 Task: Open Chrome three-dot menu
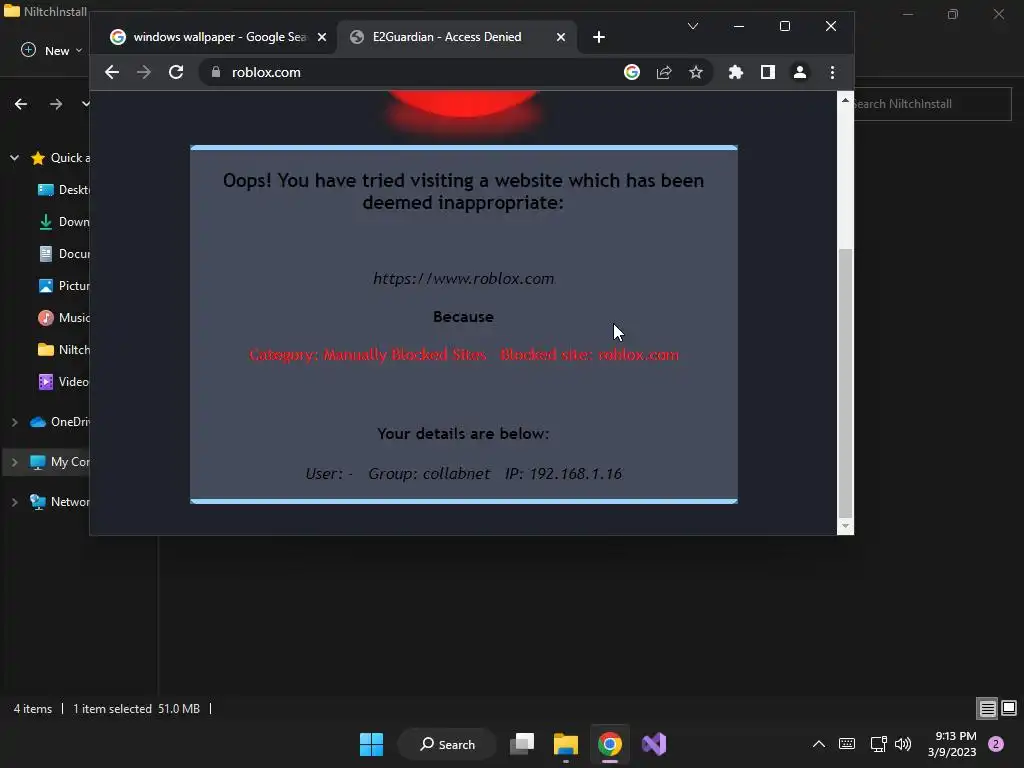tap(832, 72)
